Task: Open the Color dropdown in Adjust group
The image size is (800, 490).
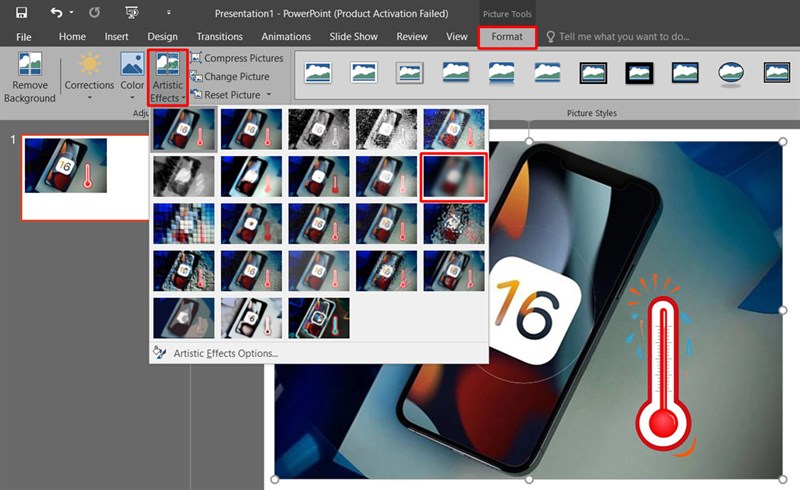Action: pos(132,78)
